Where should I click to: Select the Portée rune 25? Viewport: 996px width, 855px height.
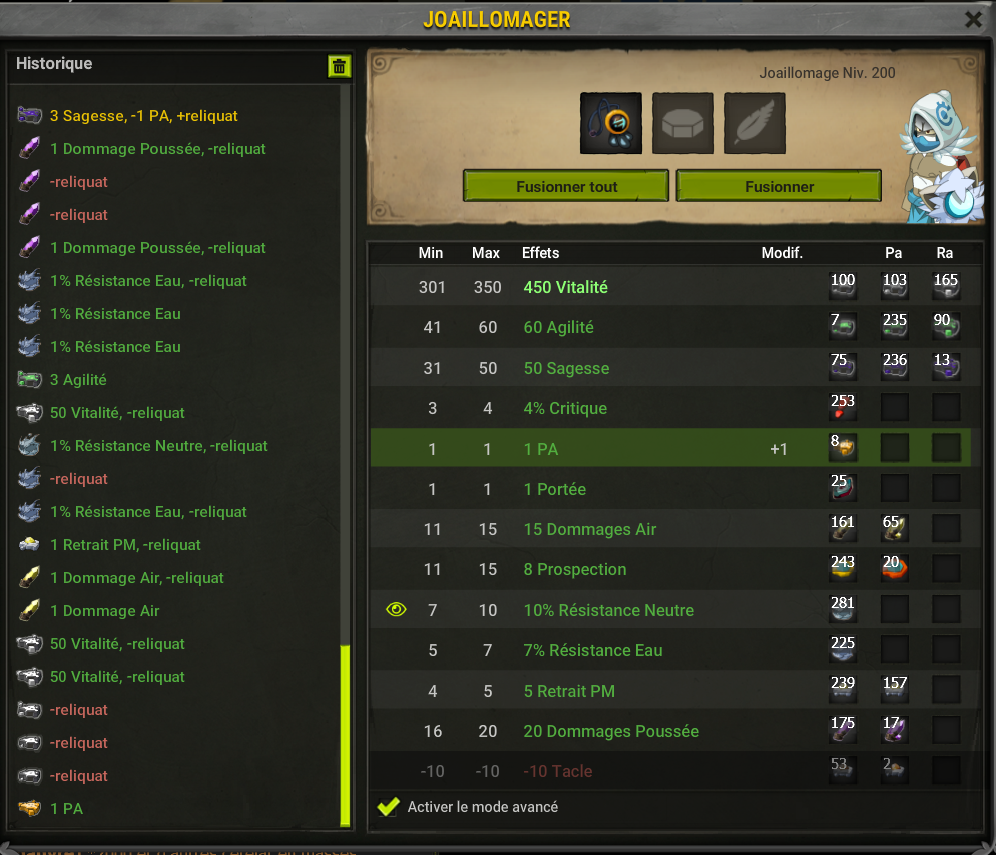[x=843, y=488]
